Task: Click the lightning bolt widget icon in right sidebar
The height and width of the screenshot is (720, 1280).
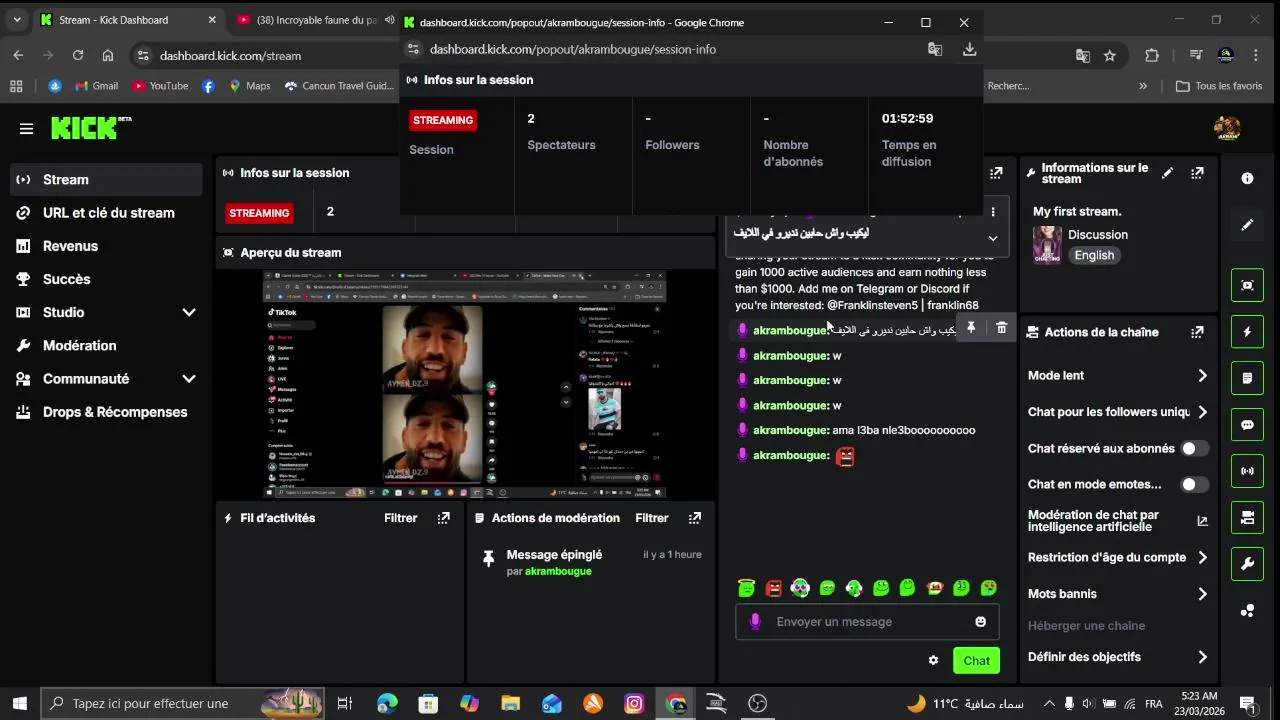Action: pyautogui.click(x=1247, y=332)
